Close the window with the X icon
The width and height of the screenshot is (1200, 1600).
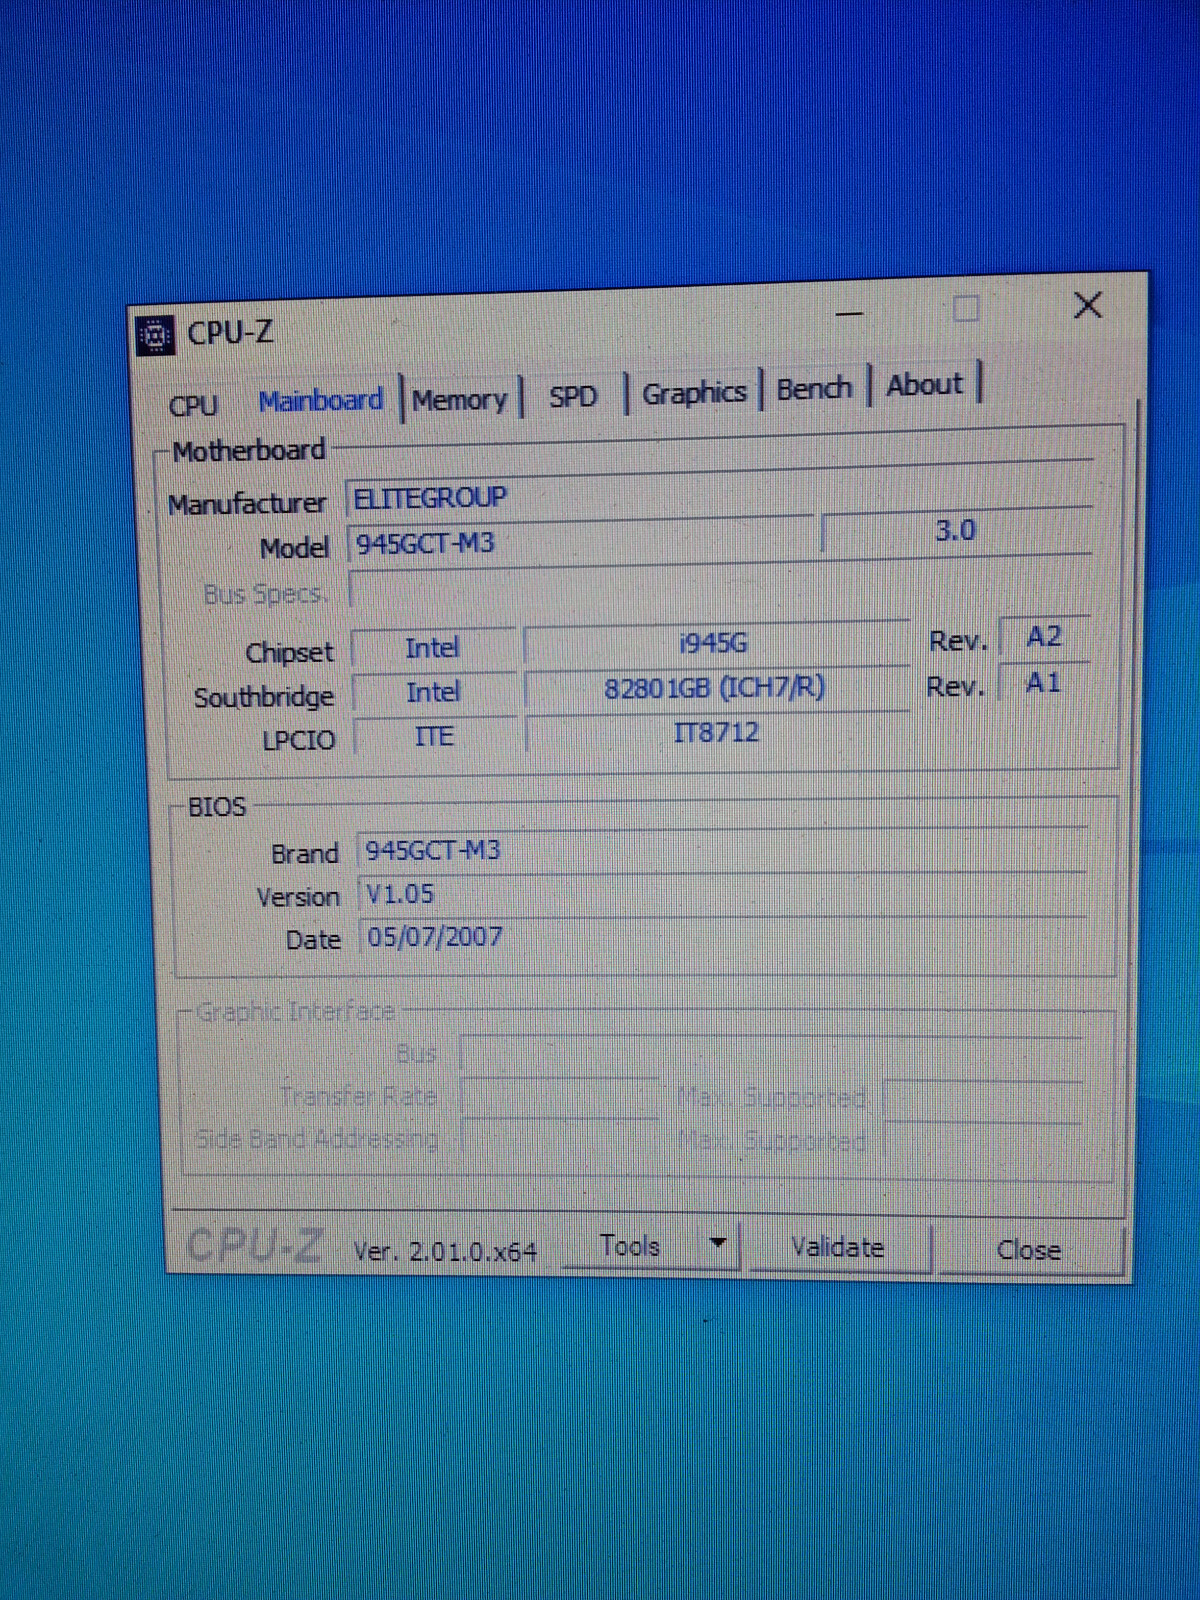(x=1088, y=304)
